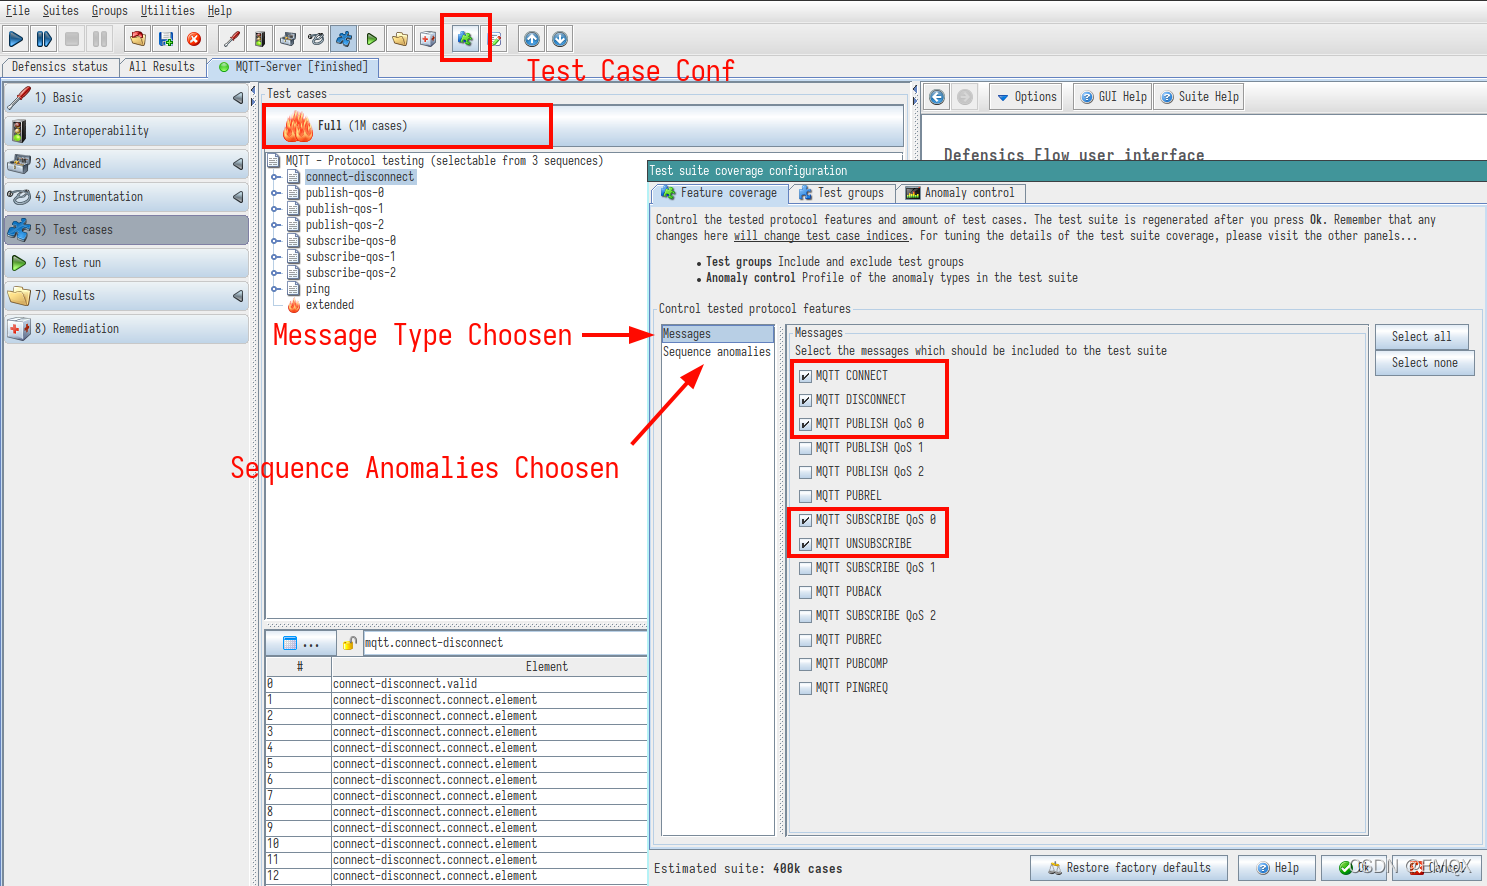Open the GUI Help button

pyautogui.click(x=1112, y=97)
